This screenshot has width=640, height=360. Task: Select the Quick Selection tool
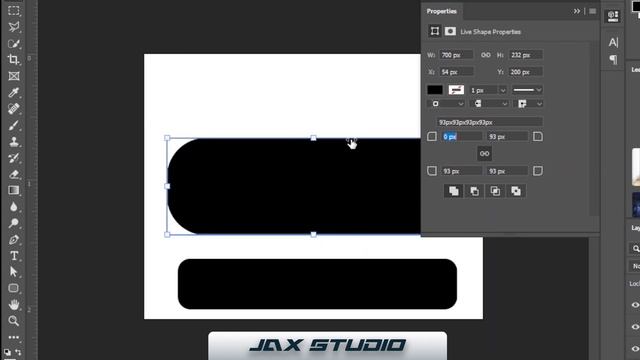click(13, 43)
